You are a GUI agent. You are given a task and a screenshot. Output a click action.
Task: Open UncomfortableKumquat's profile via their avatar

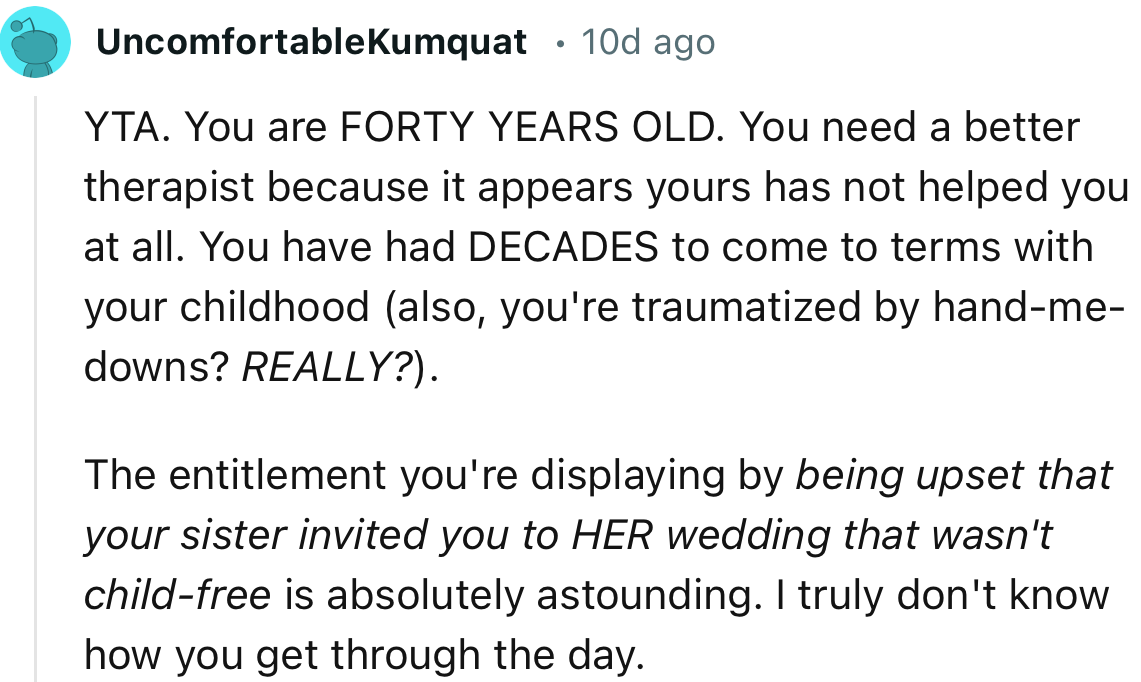37,40
